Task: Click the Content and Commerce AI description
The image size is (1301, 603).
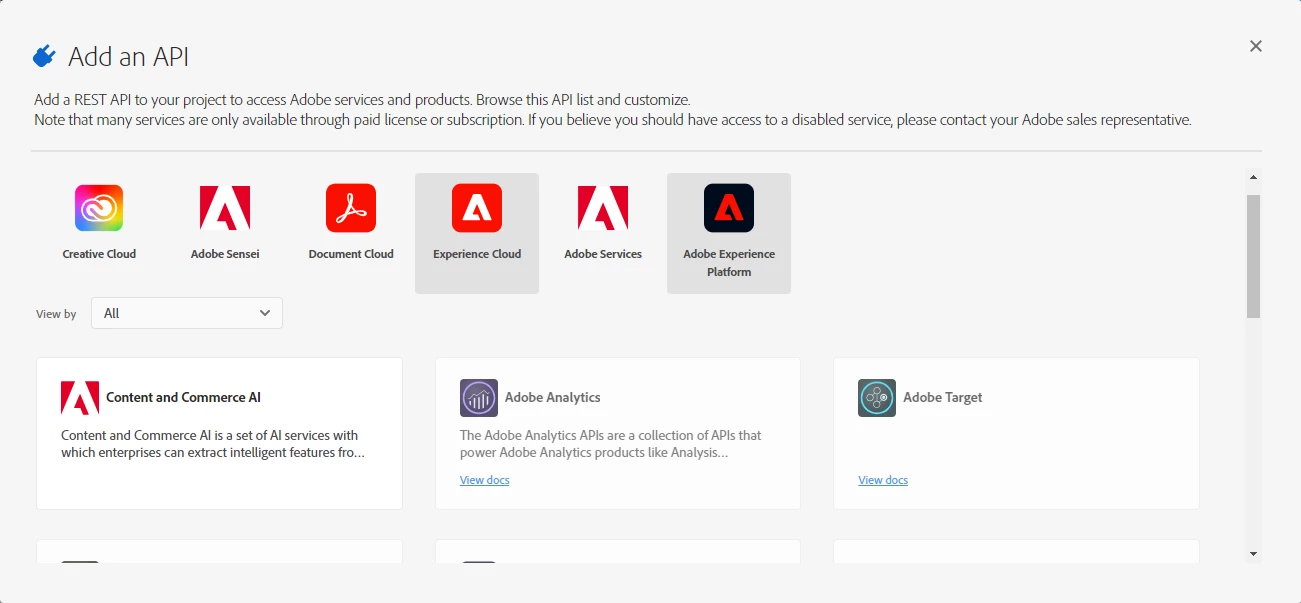Action: pyautogui.click(x=213, y=444)
